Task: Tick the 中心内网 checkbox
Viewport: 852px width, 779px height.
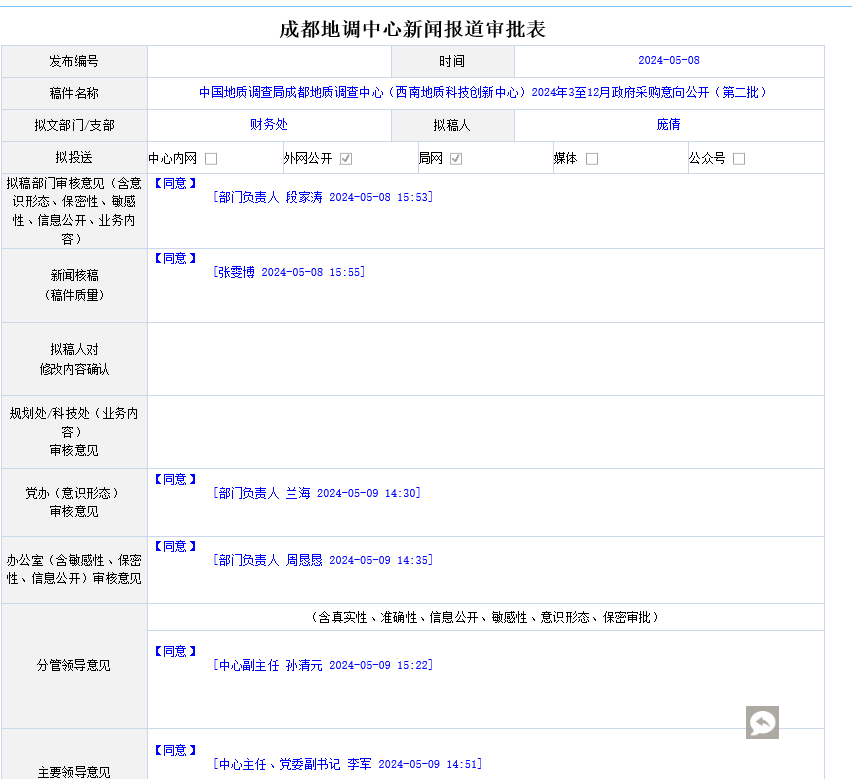Action: coord(211,159)
